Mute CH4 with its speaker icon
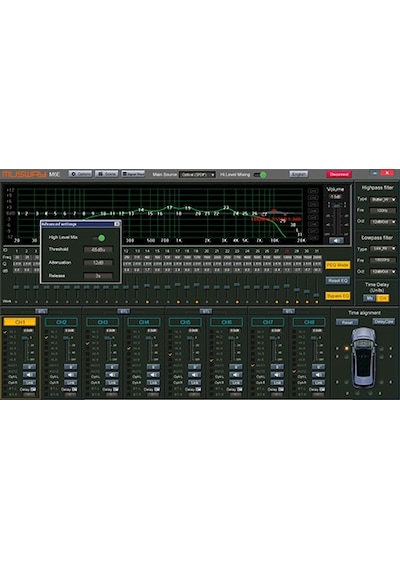The height and width of the screenshot is (570, 400). coord(153,374)
